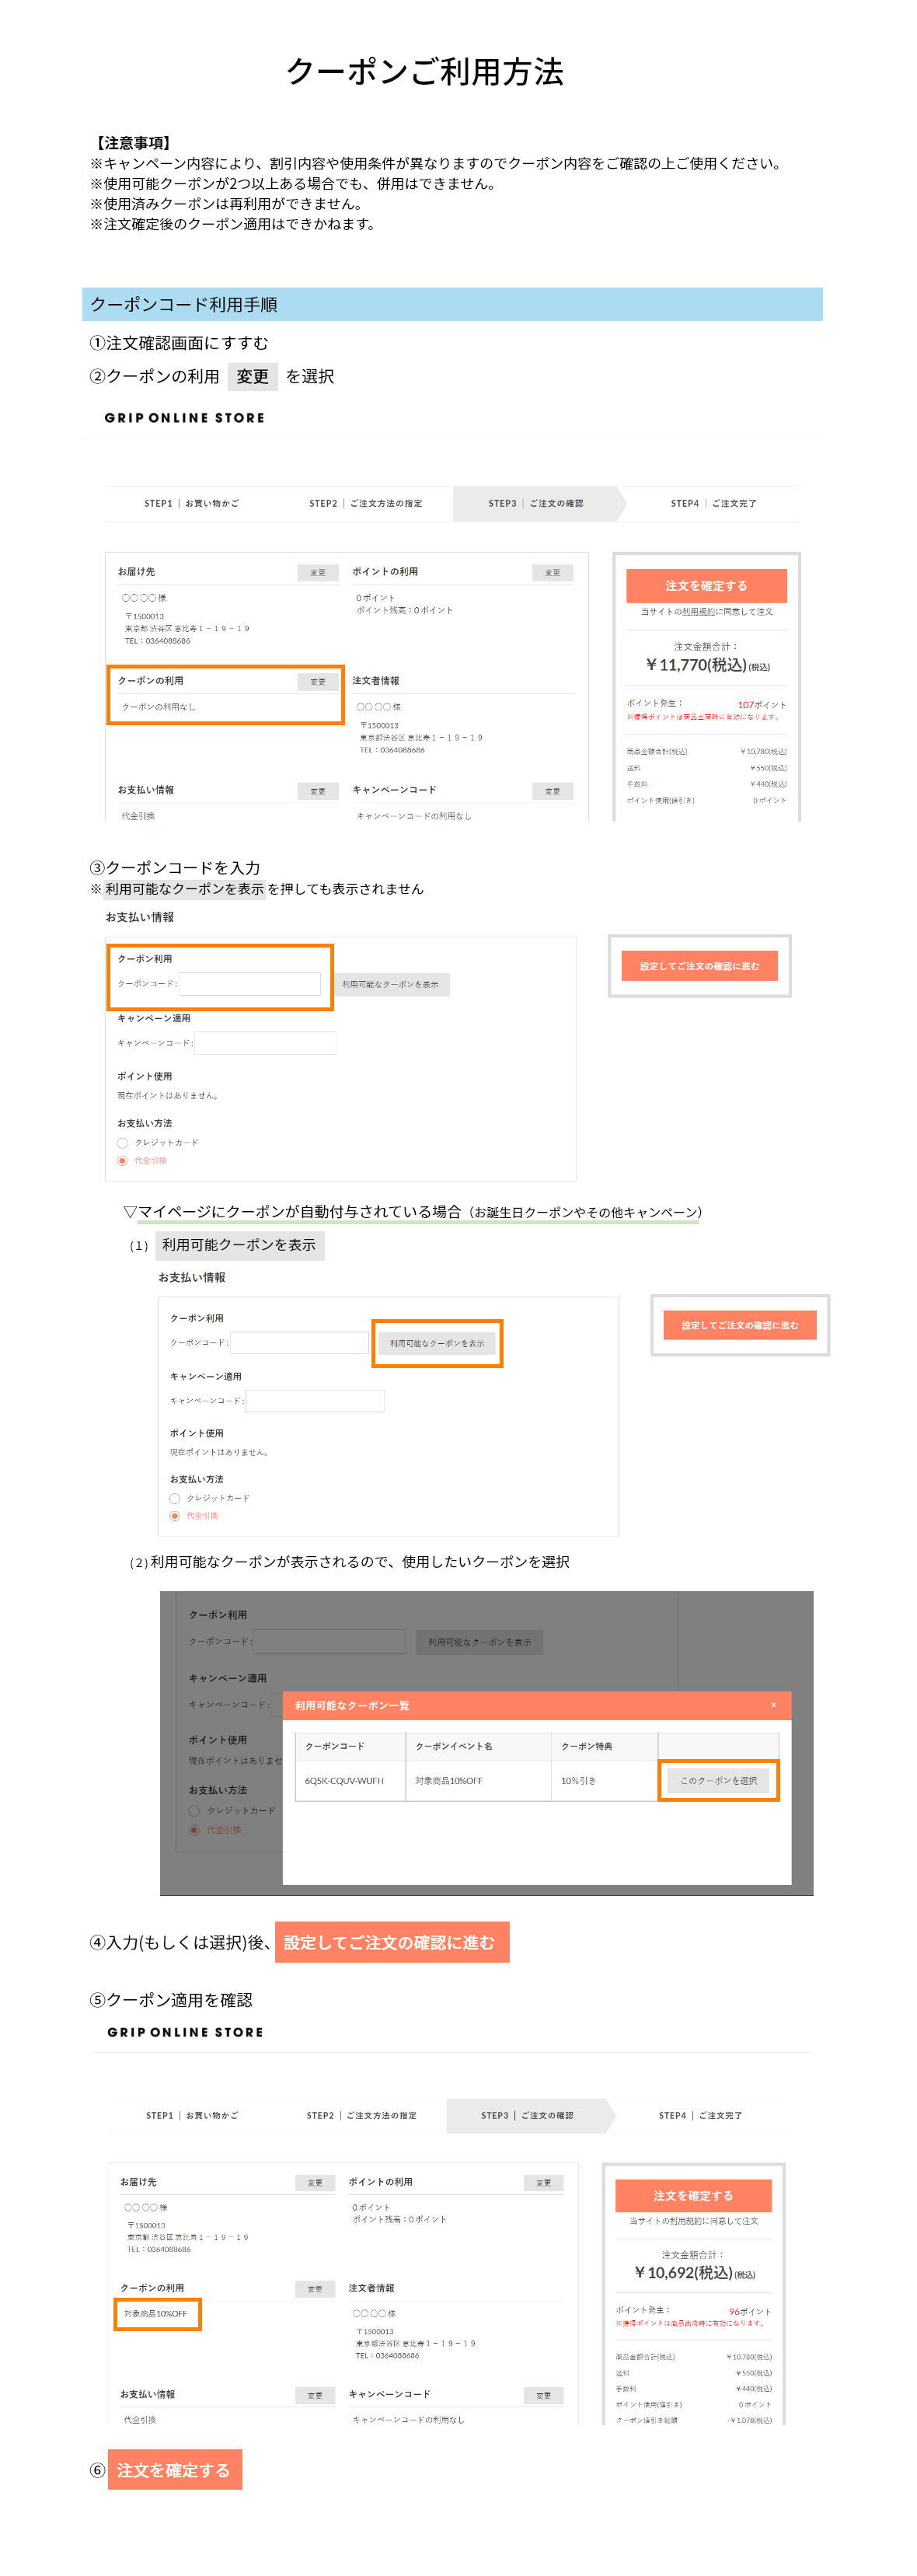Close the 利用可能なクーポン一覧 popup with ×
The image size is (917, 2576).
tap(772, 1705)
